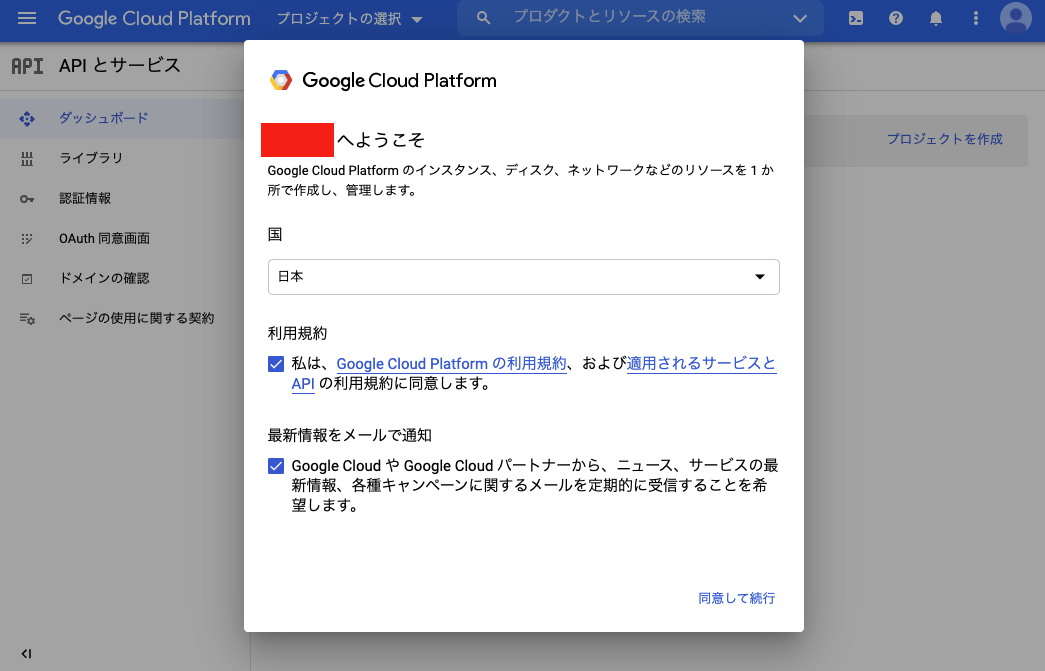Click the 最新情報をメールで通知 heading
Image resolution: width=1045 pixels, height=671 pixels.
(x=349, y=435)
